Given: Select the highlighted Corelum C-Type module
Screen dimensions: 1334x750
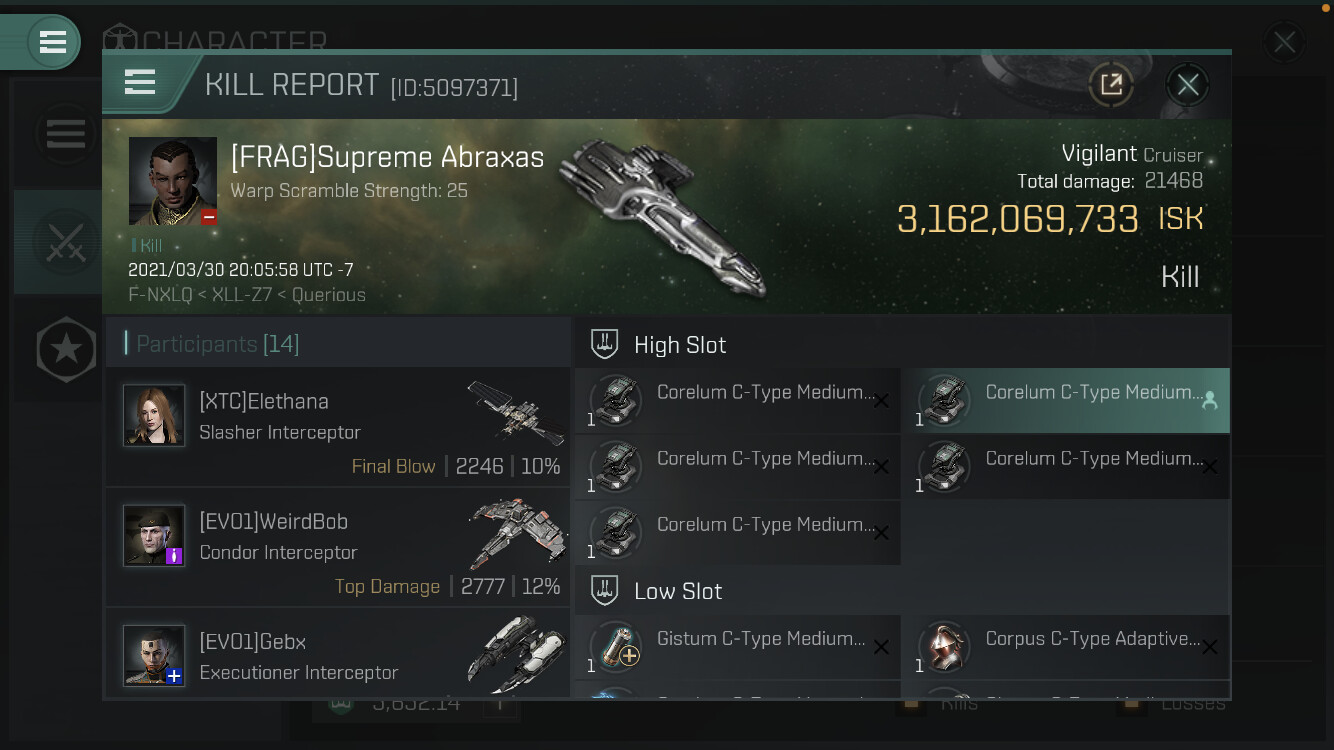Looking at the screenshot, I should (1065, 401).
